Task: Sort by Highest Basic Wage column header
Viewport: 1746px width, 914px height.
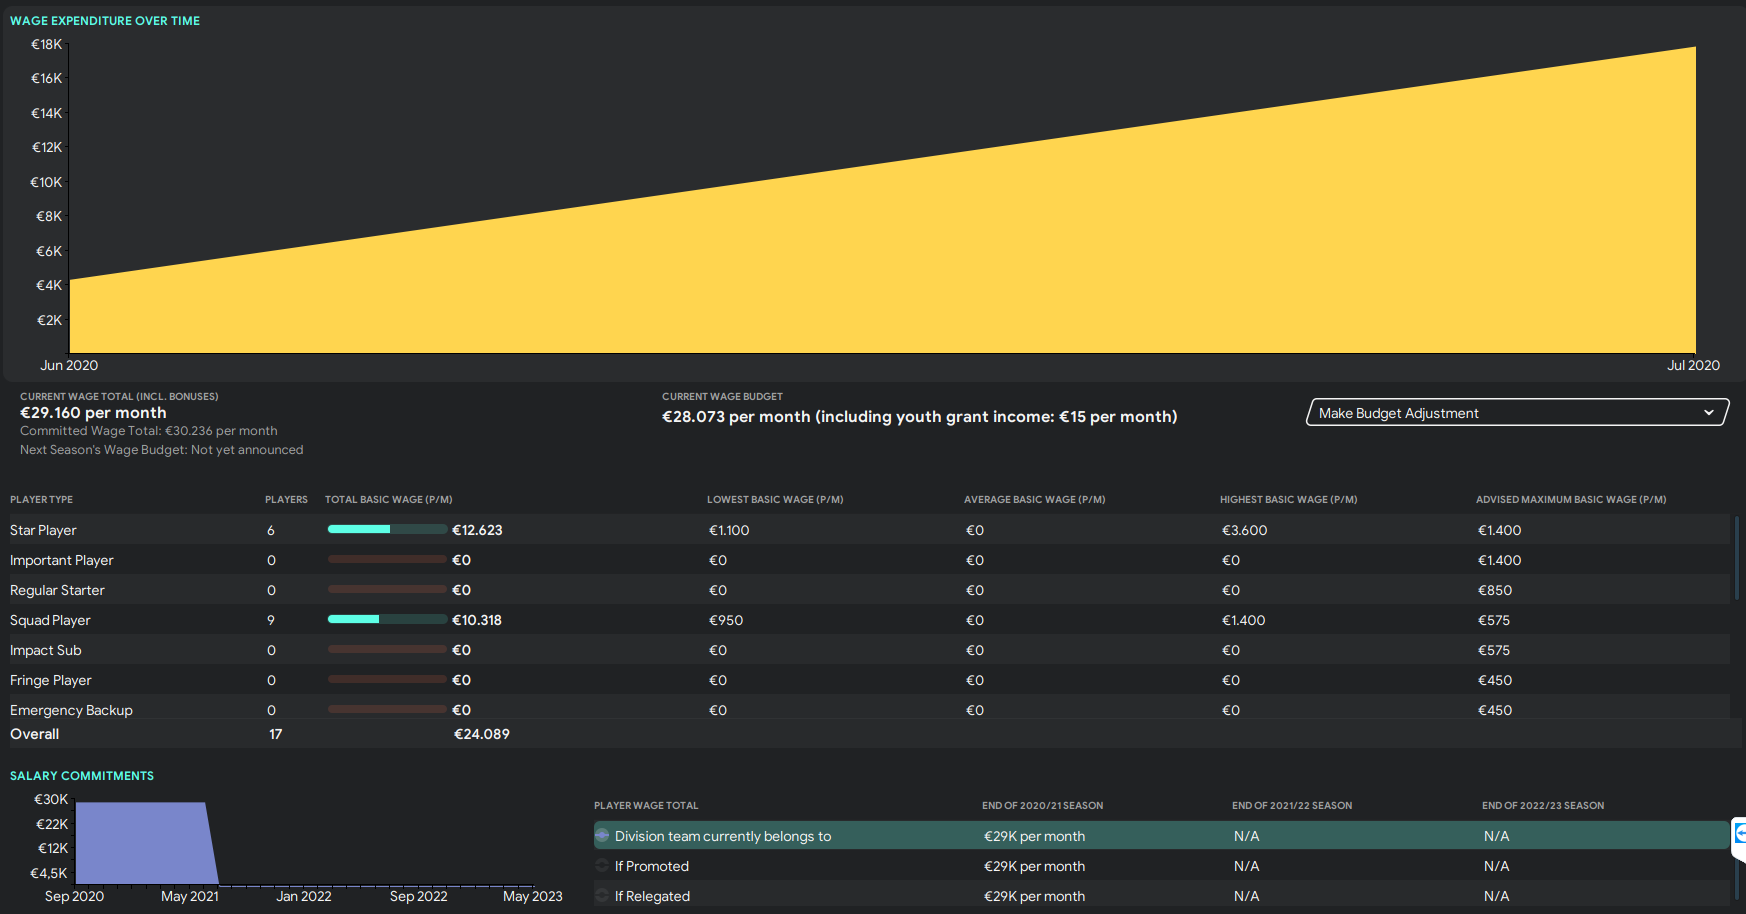Action: point(1288,500)
